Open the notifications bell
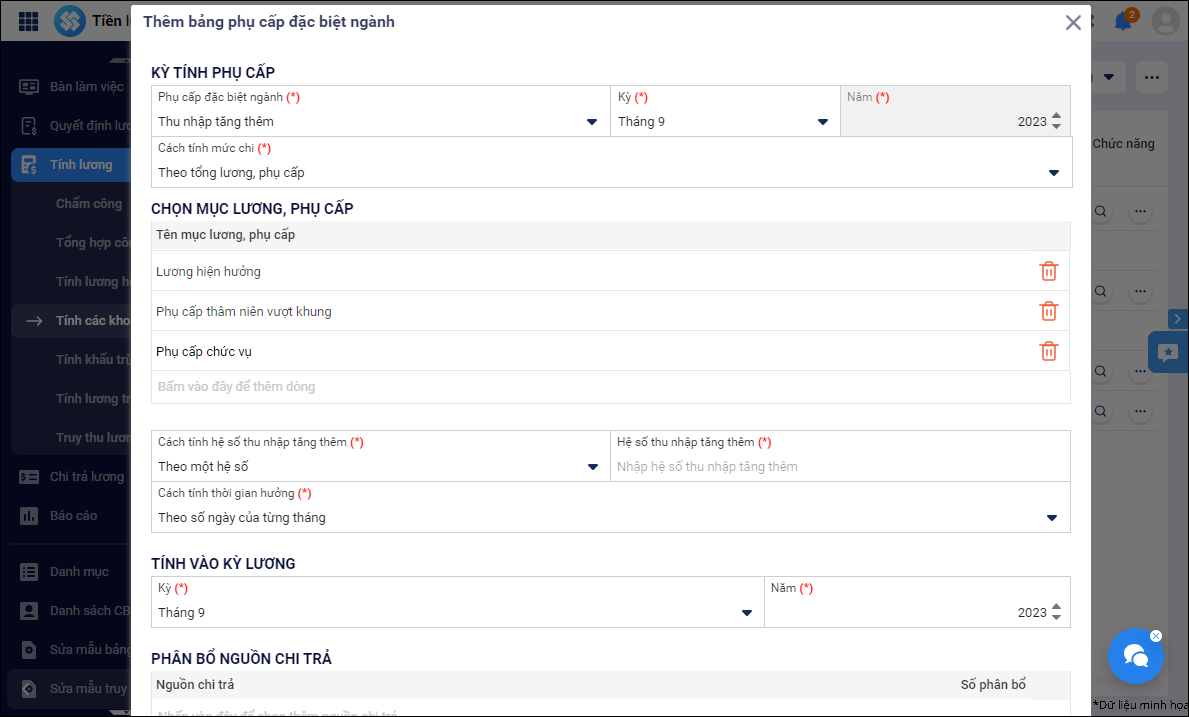 coord(1123,21)
